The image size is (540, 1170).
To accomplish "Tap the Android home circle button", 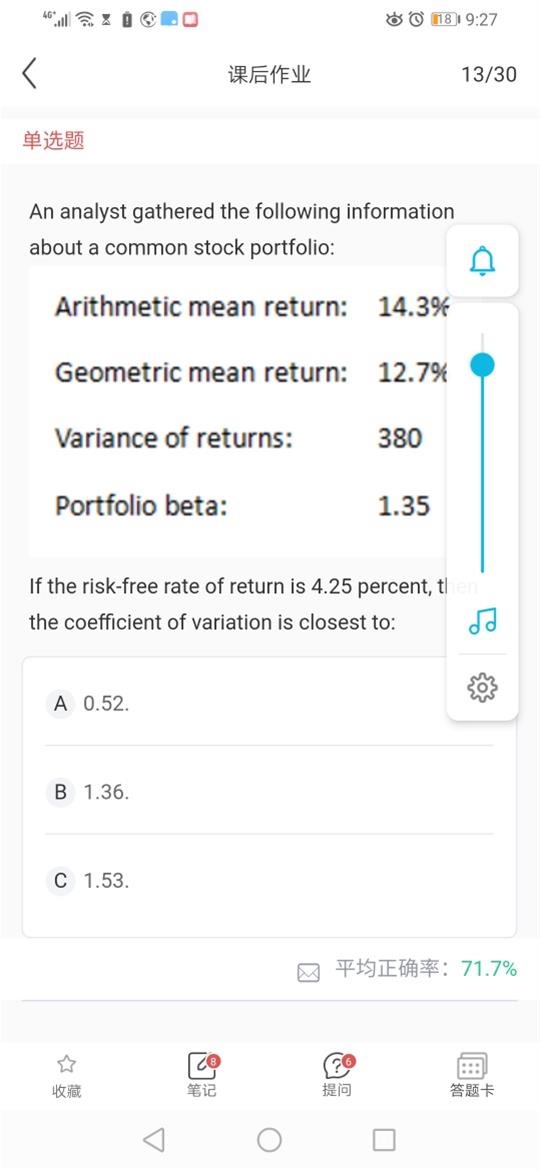I will pos(269,1139).
